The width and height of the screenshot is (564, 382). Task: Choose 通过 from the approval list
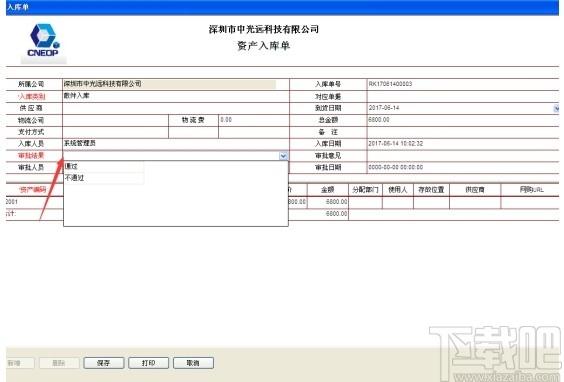coord(71,166)
